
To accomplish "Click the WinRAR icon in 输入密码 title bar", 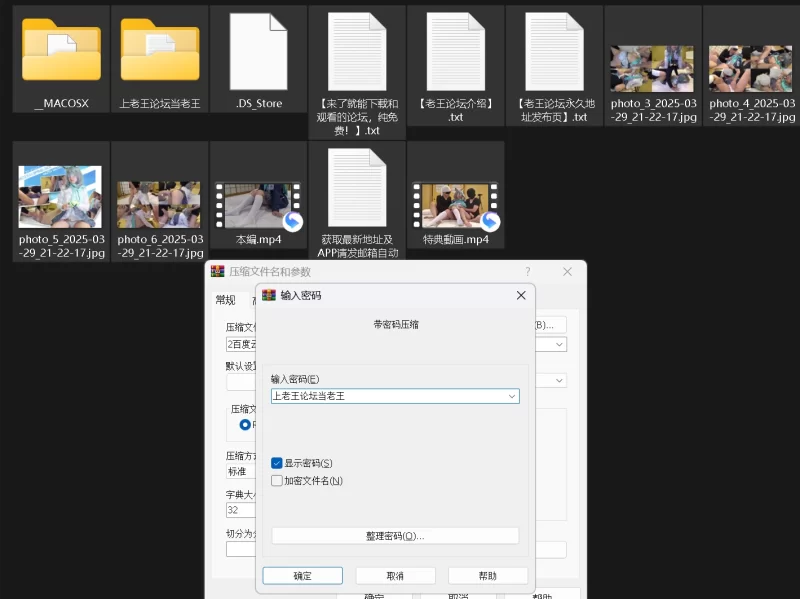I will point(269,296).
